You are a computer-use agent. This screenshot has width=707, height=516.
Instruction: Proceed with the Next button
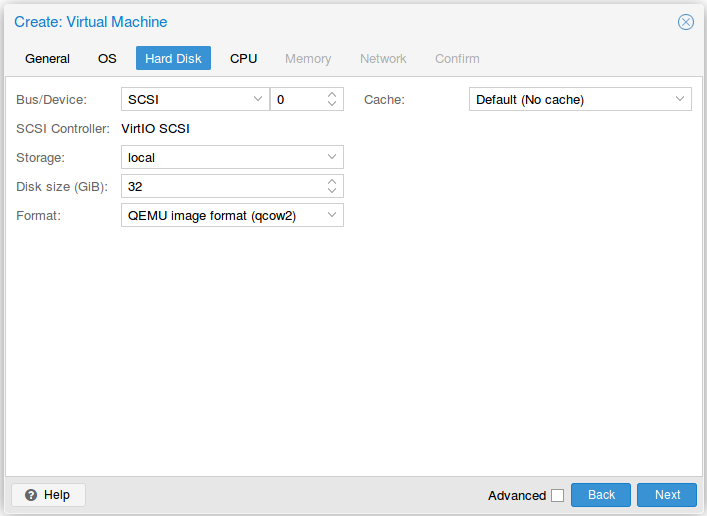[x=667, y=495]
